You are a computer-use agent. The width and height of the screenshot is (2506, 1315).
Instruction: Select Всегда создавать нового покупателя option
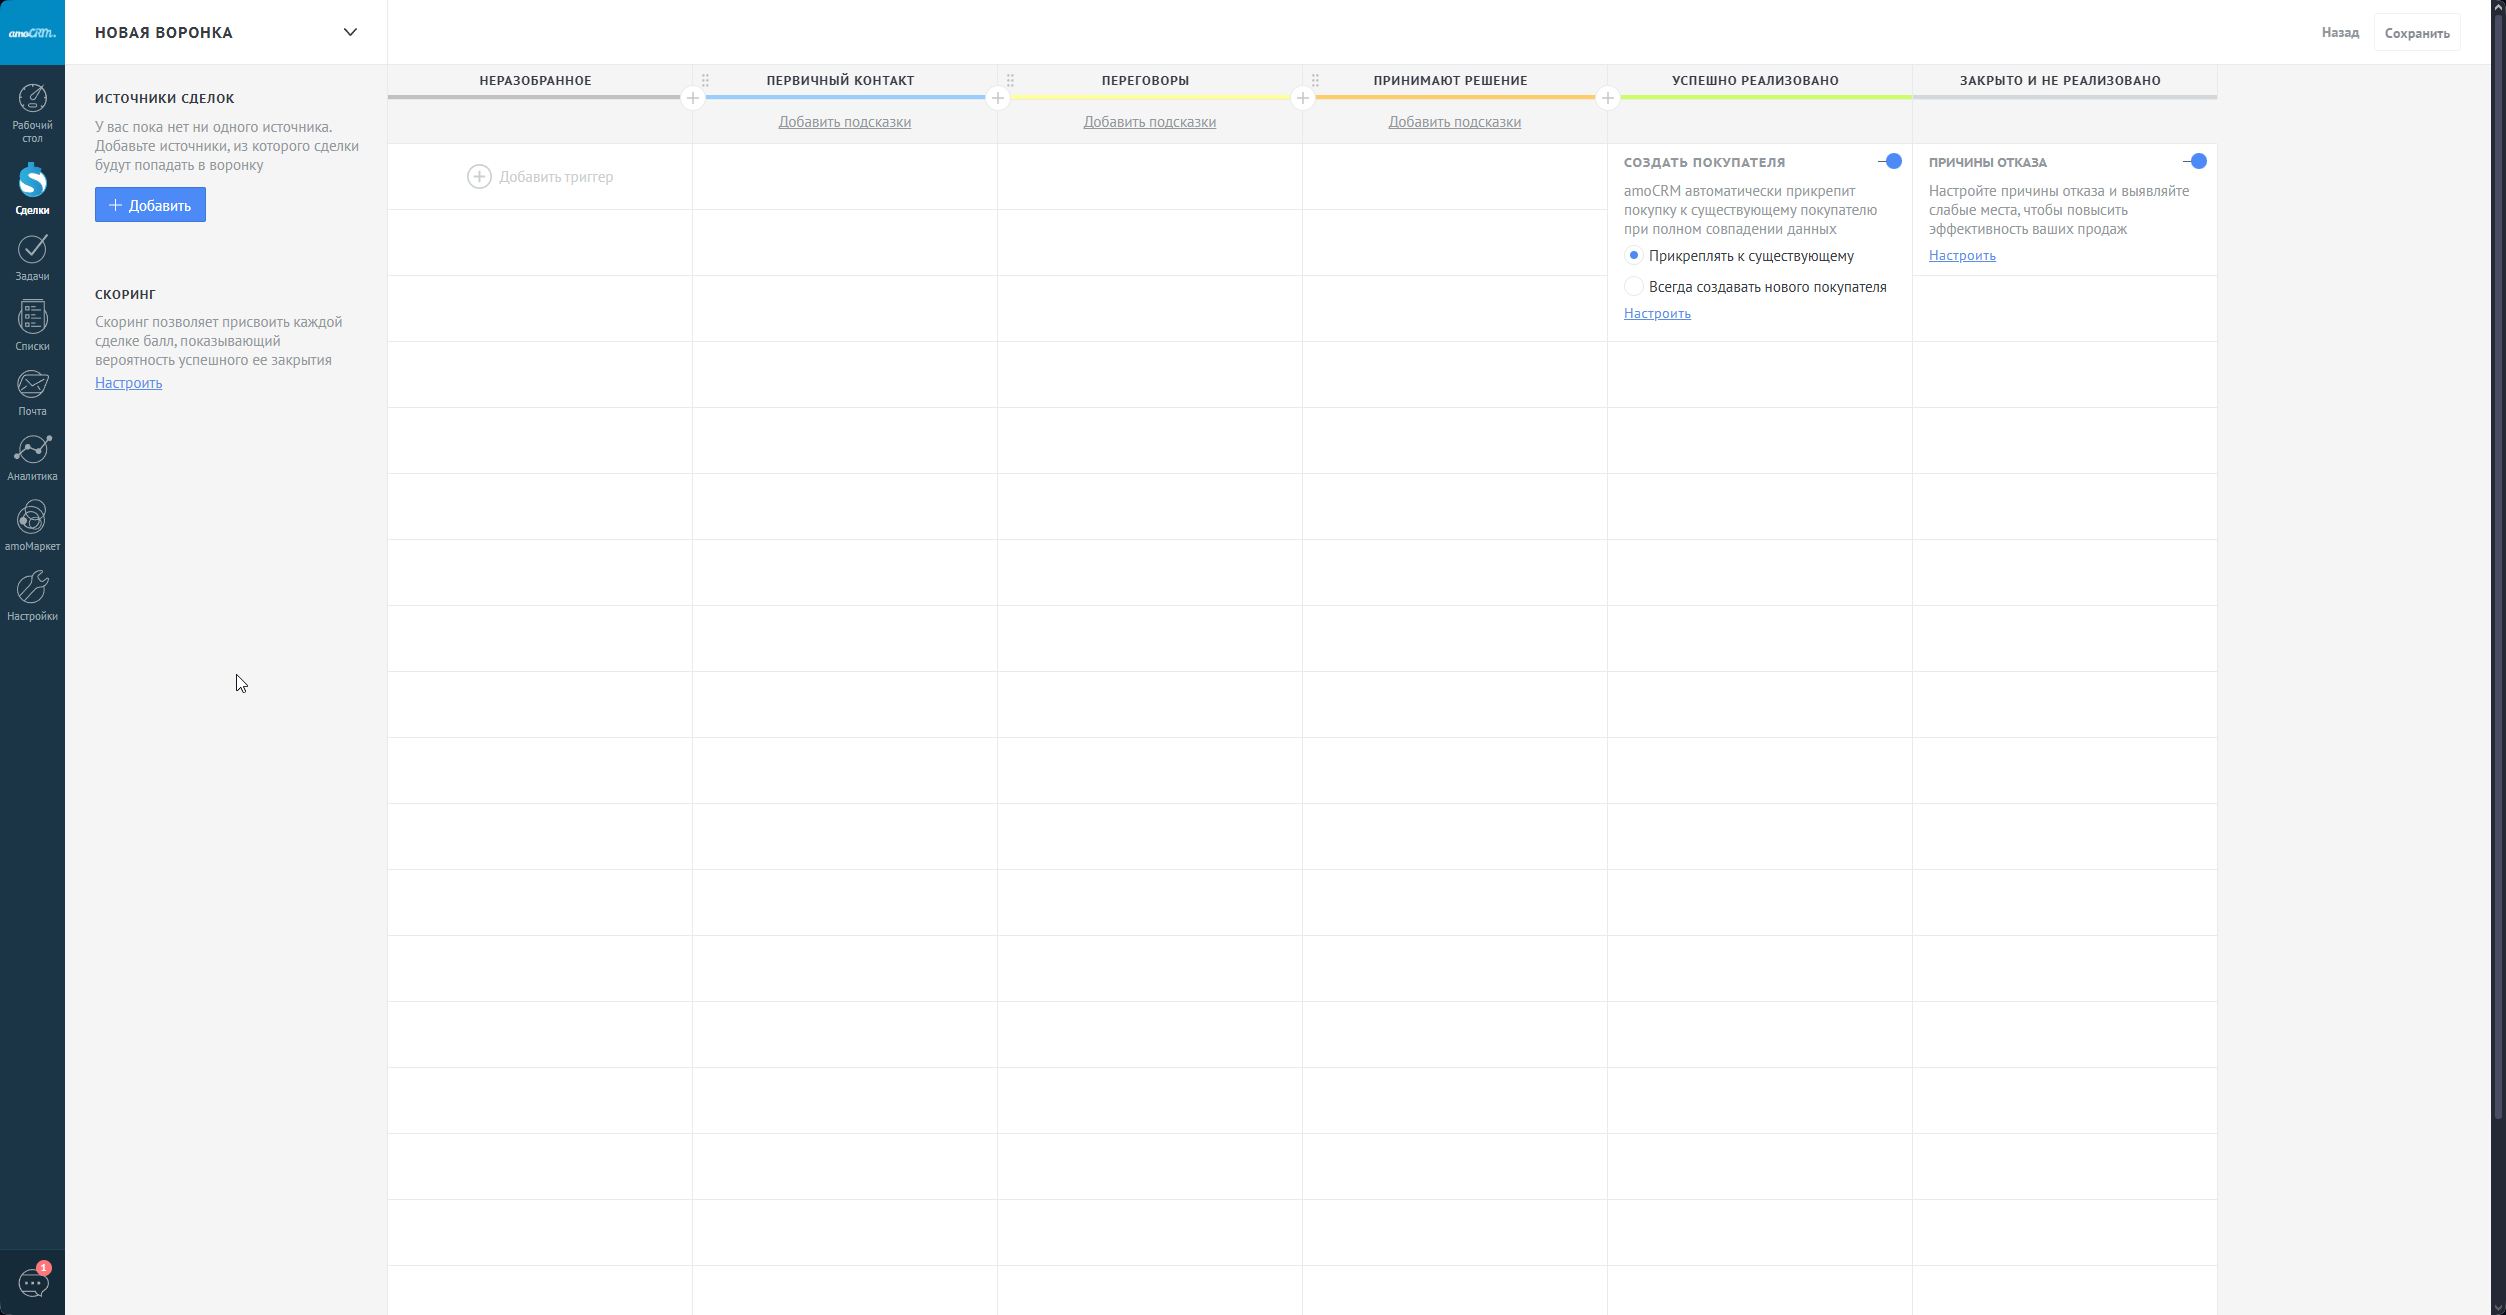(x=1634, y=287)
